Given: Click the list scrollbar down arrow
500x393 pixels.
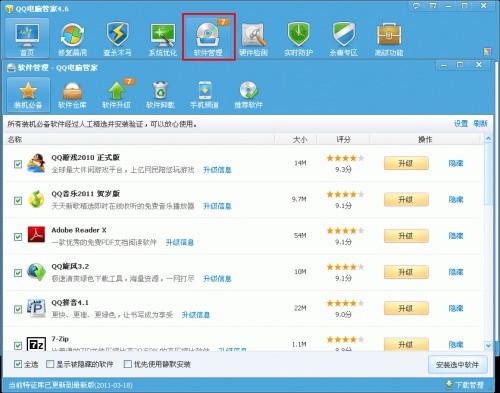Looking at the screenshot, I should tap(488, 346).
